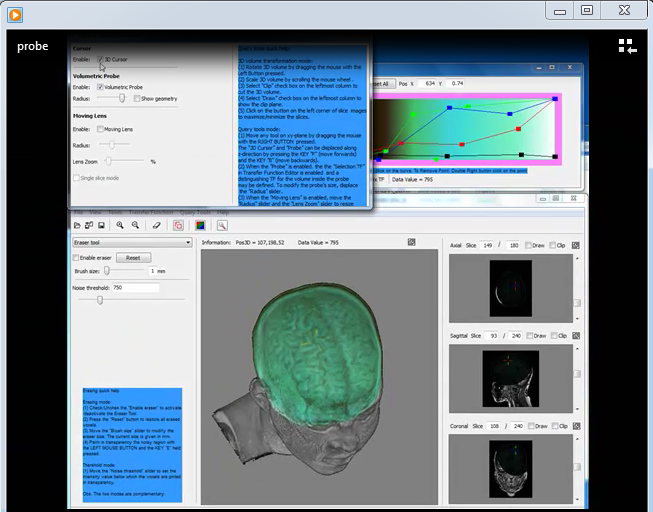Screen dimensions: 653x512
Task: Click the Sagittal slice image thumbnail
Action: pyautogui.click(x=511, y=379)
